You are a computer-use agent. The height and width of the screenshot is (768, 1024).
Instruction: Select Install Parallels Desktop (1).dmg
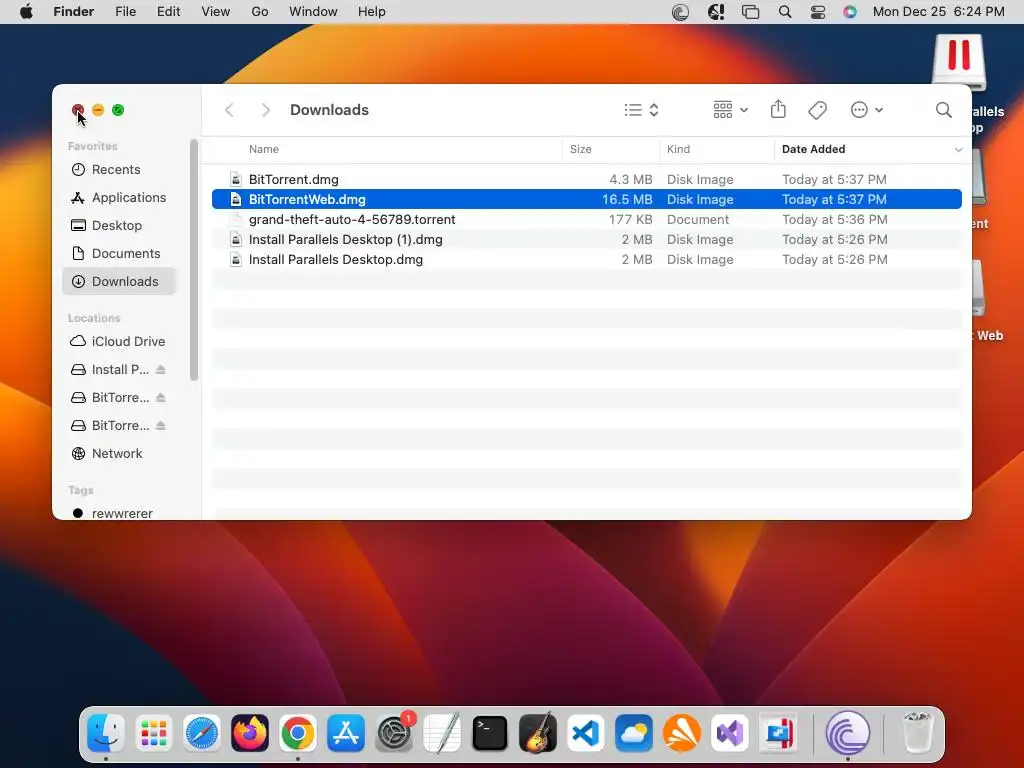click(586, 240)
